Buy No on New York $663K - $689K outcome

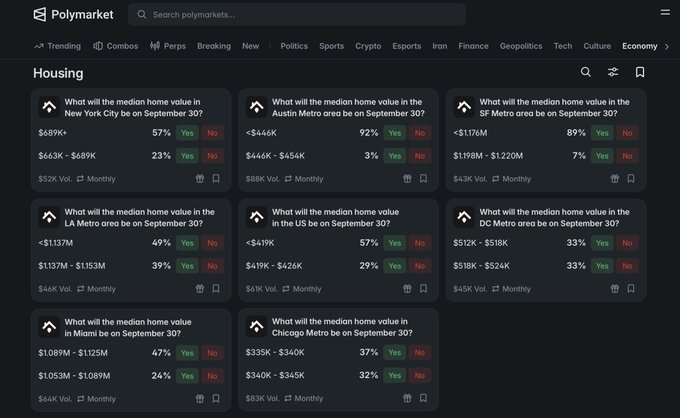212,156
